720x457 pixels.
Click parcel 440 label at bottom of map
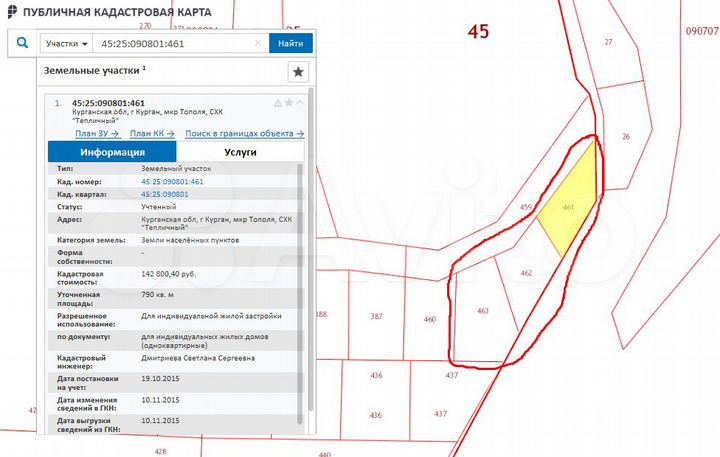point(325,454)
